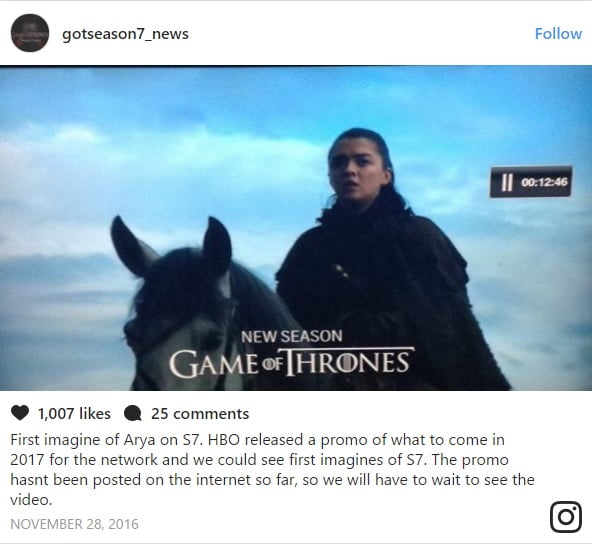View the 25 comments link
Viewport: 592px width, 544px height.
click(x=200, y=414)
